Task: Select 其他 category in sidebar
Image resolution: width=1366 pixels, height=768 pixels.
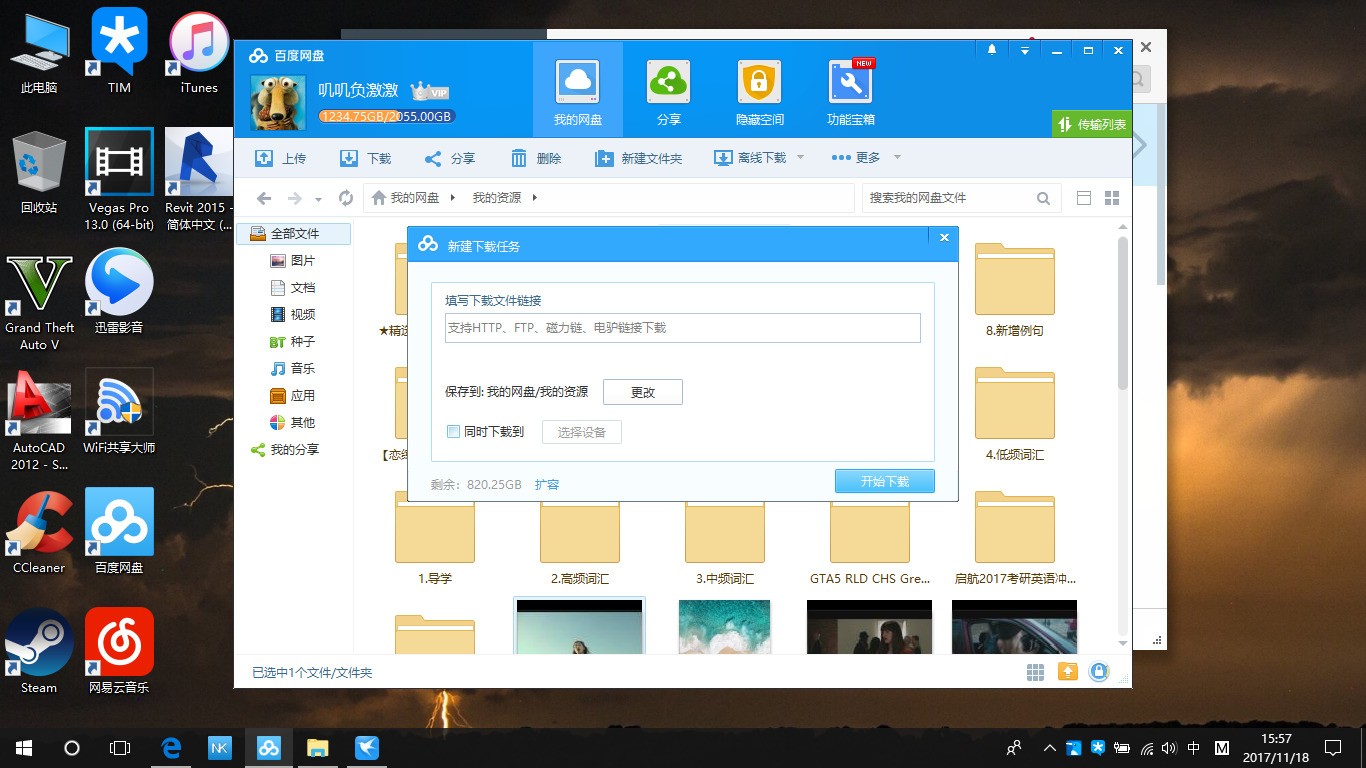Action: pos(294,423)
